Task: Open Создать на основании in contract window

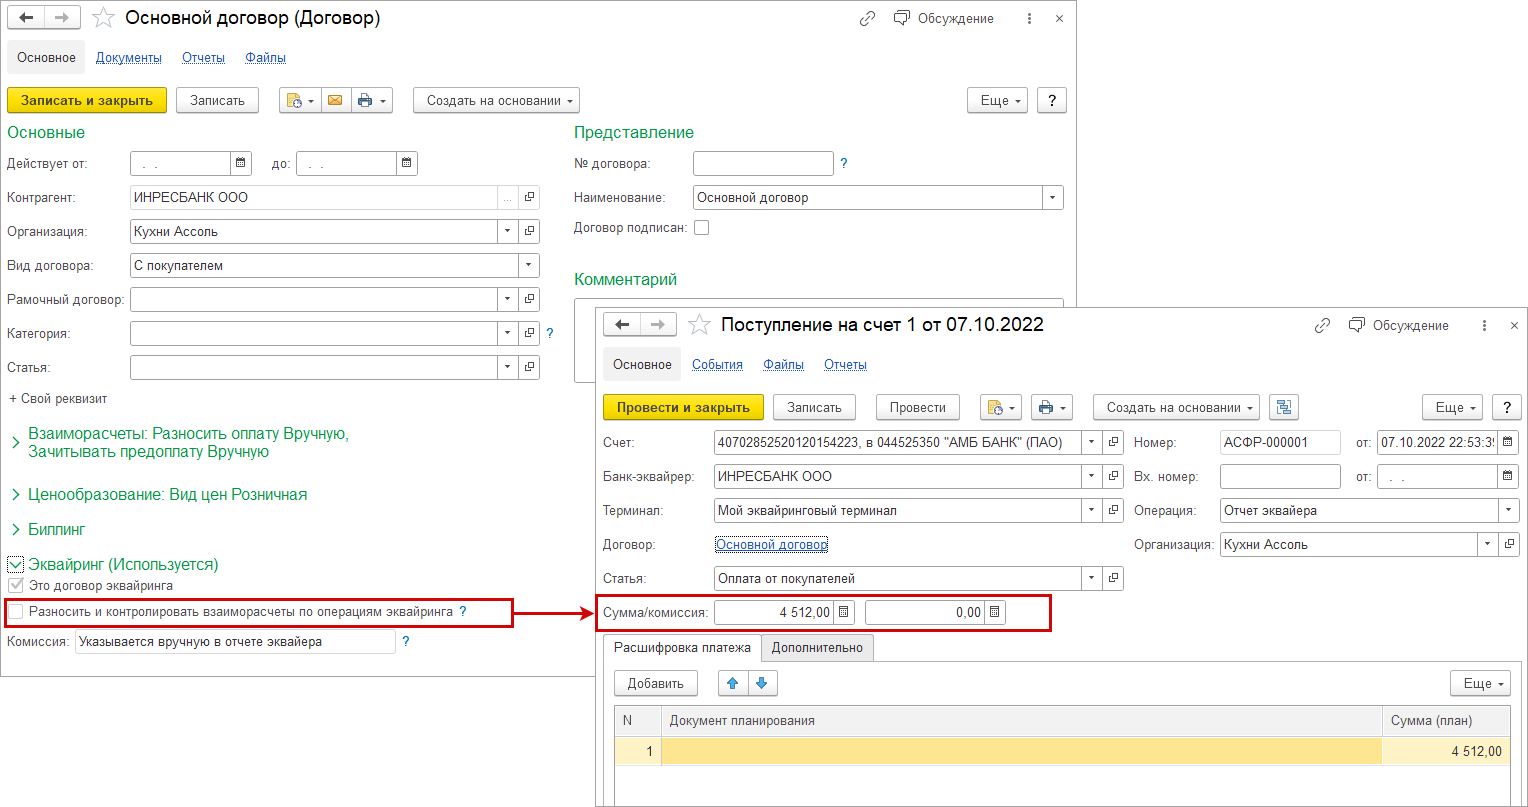Action: (497, 100)
